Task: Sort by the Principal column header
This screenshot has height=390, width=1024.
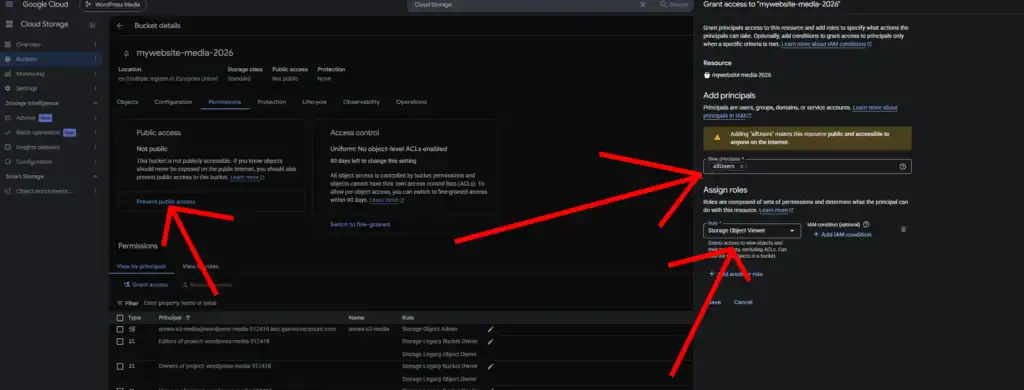Action: click(174, 317)
